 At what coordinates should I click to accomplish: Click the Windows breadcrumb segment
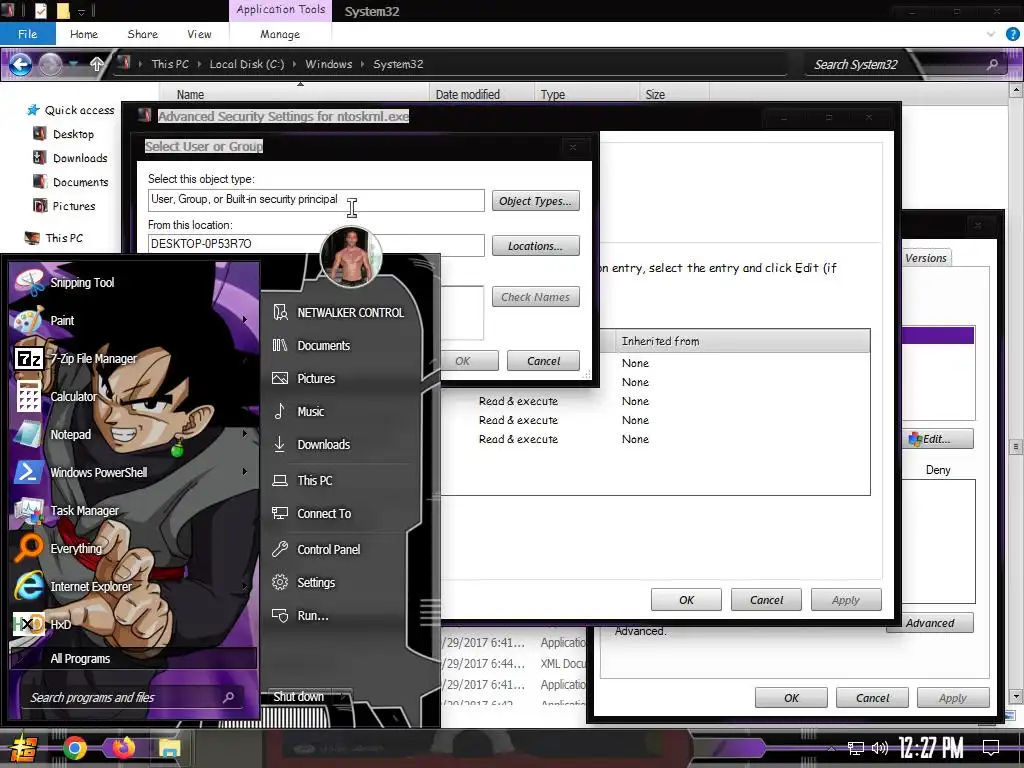click(x=328, y=64)
